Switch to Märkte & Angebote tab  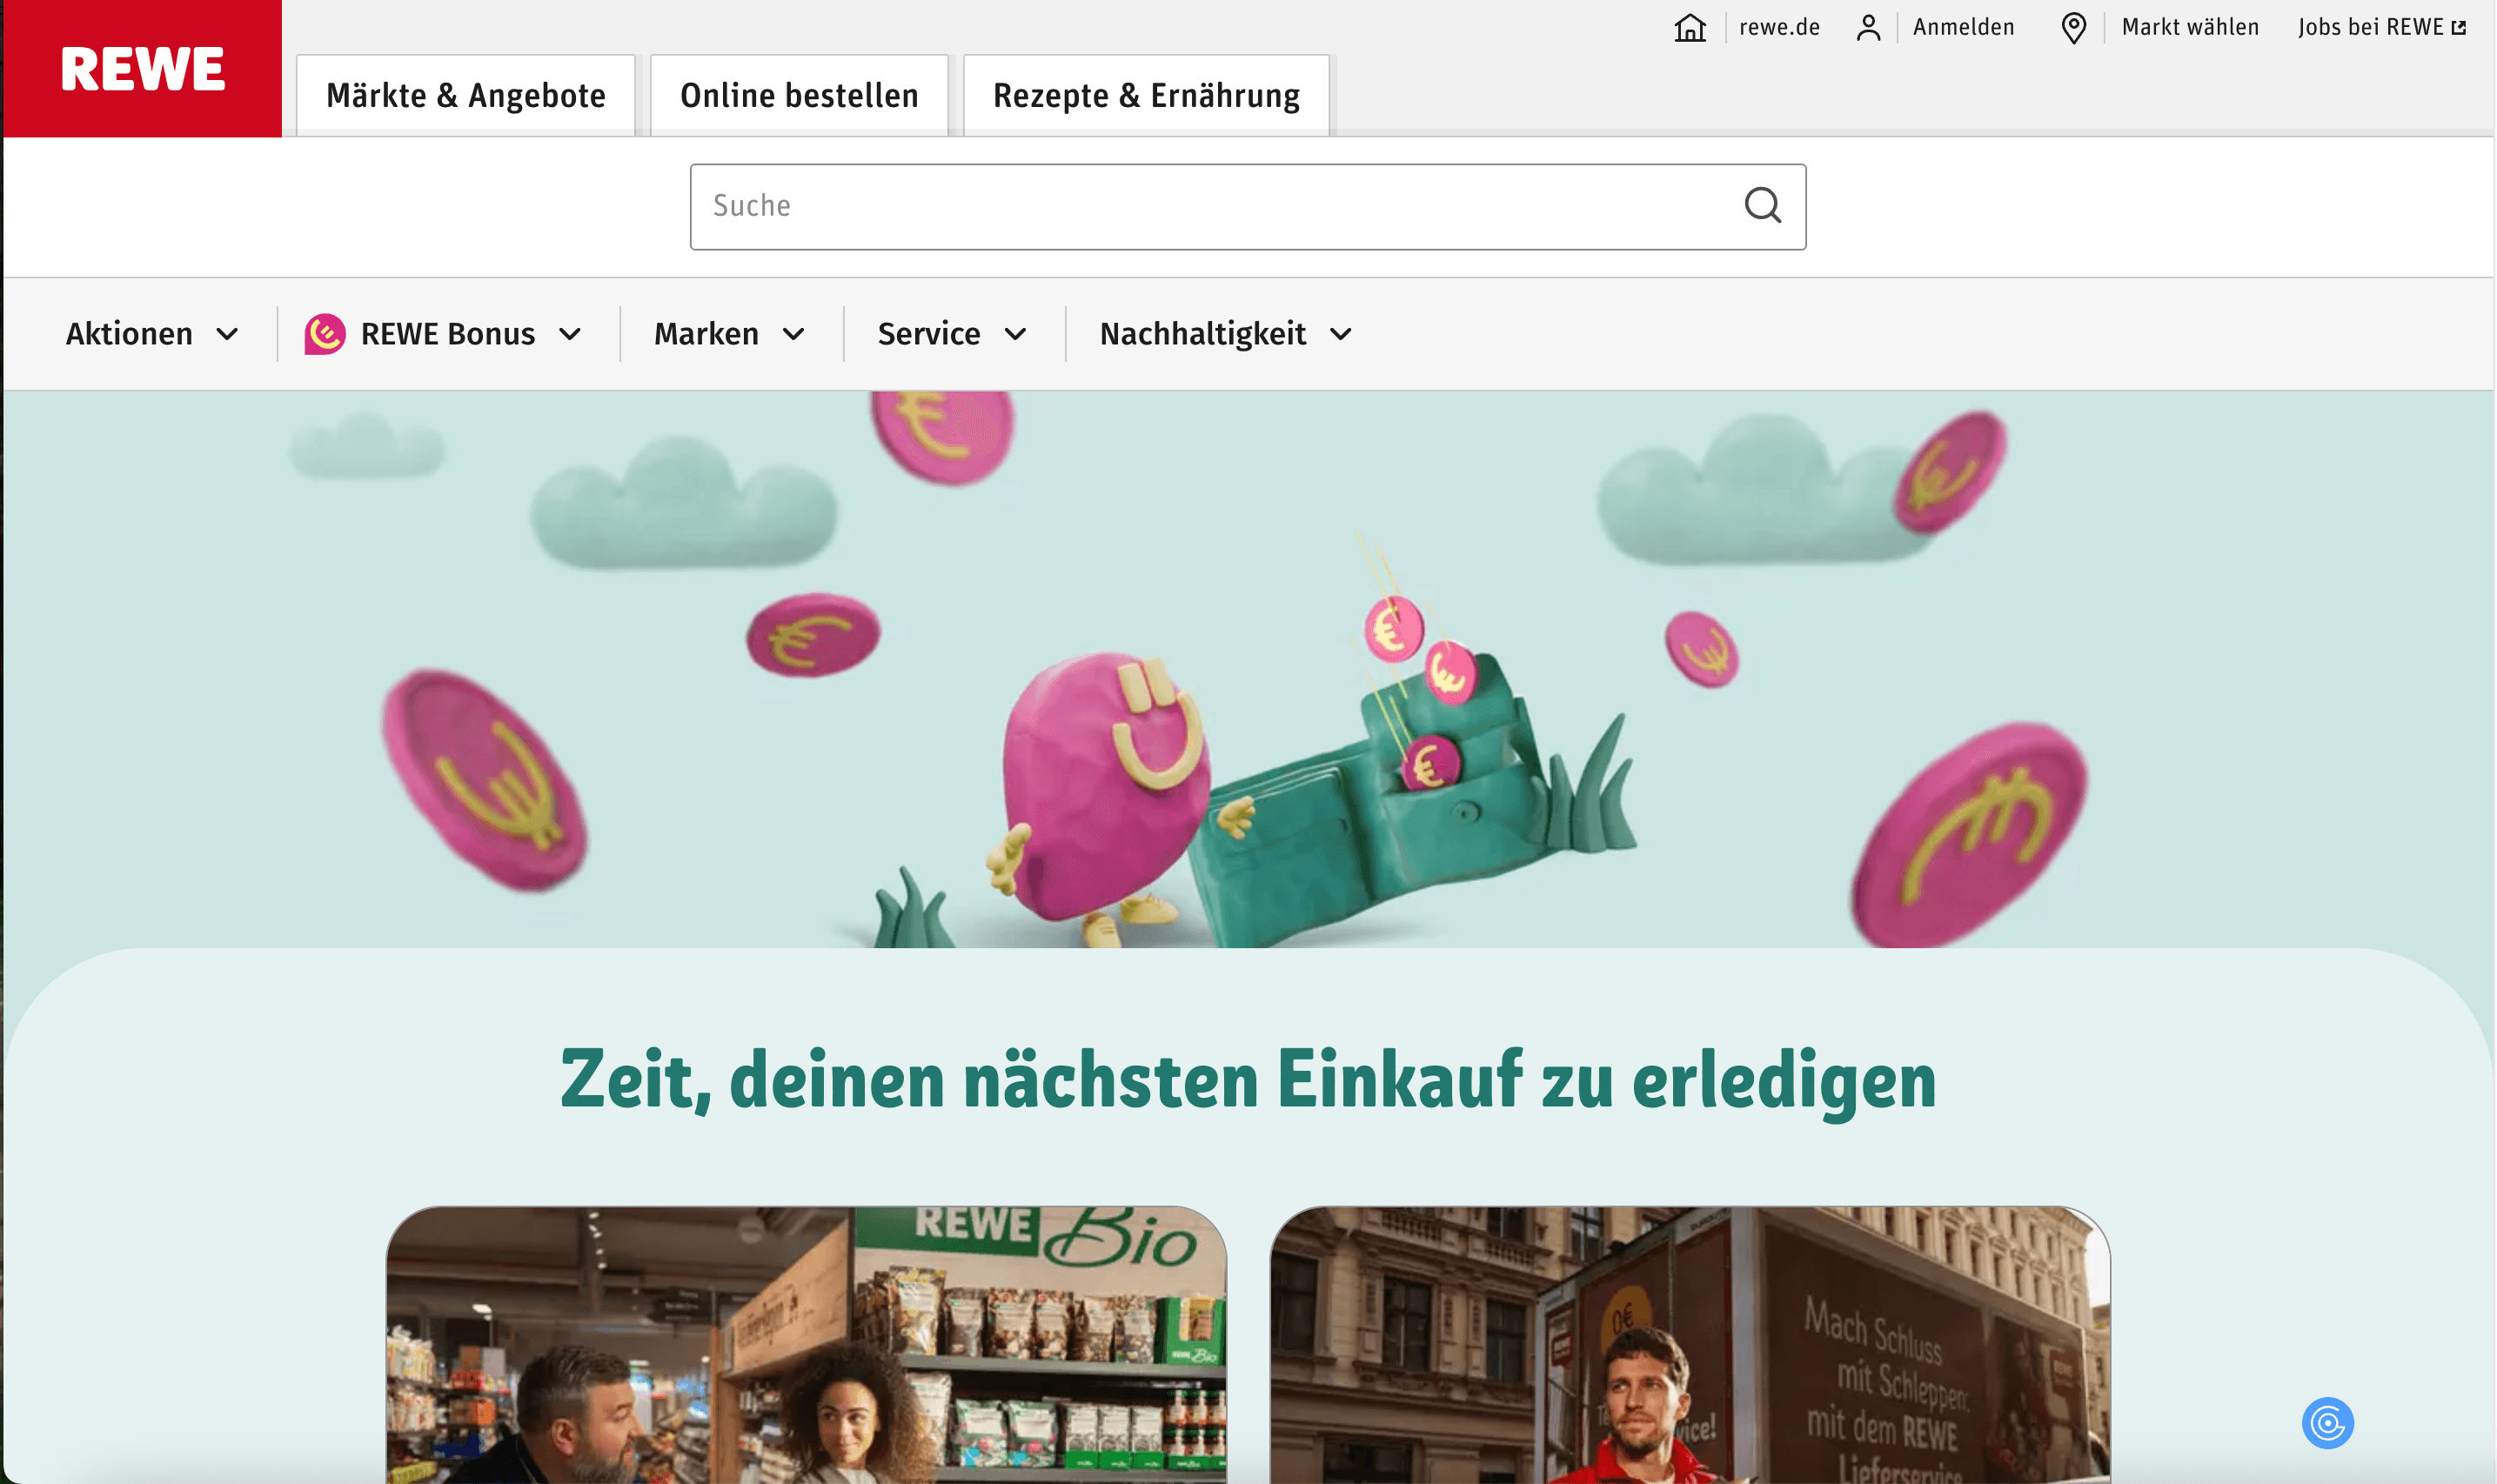pos(466,96)
